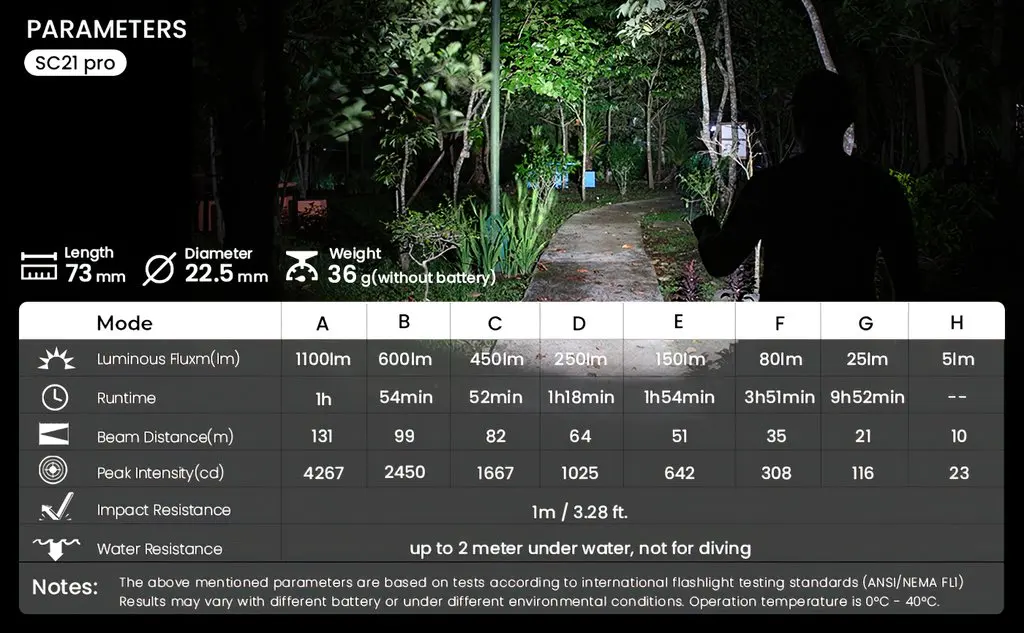
Task: Click the 5lm luminous flux value
Action: pyautogui.click(x=958, y=359)
